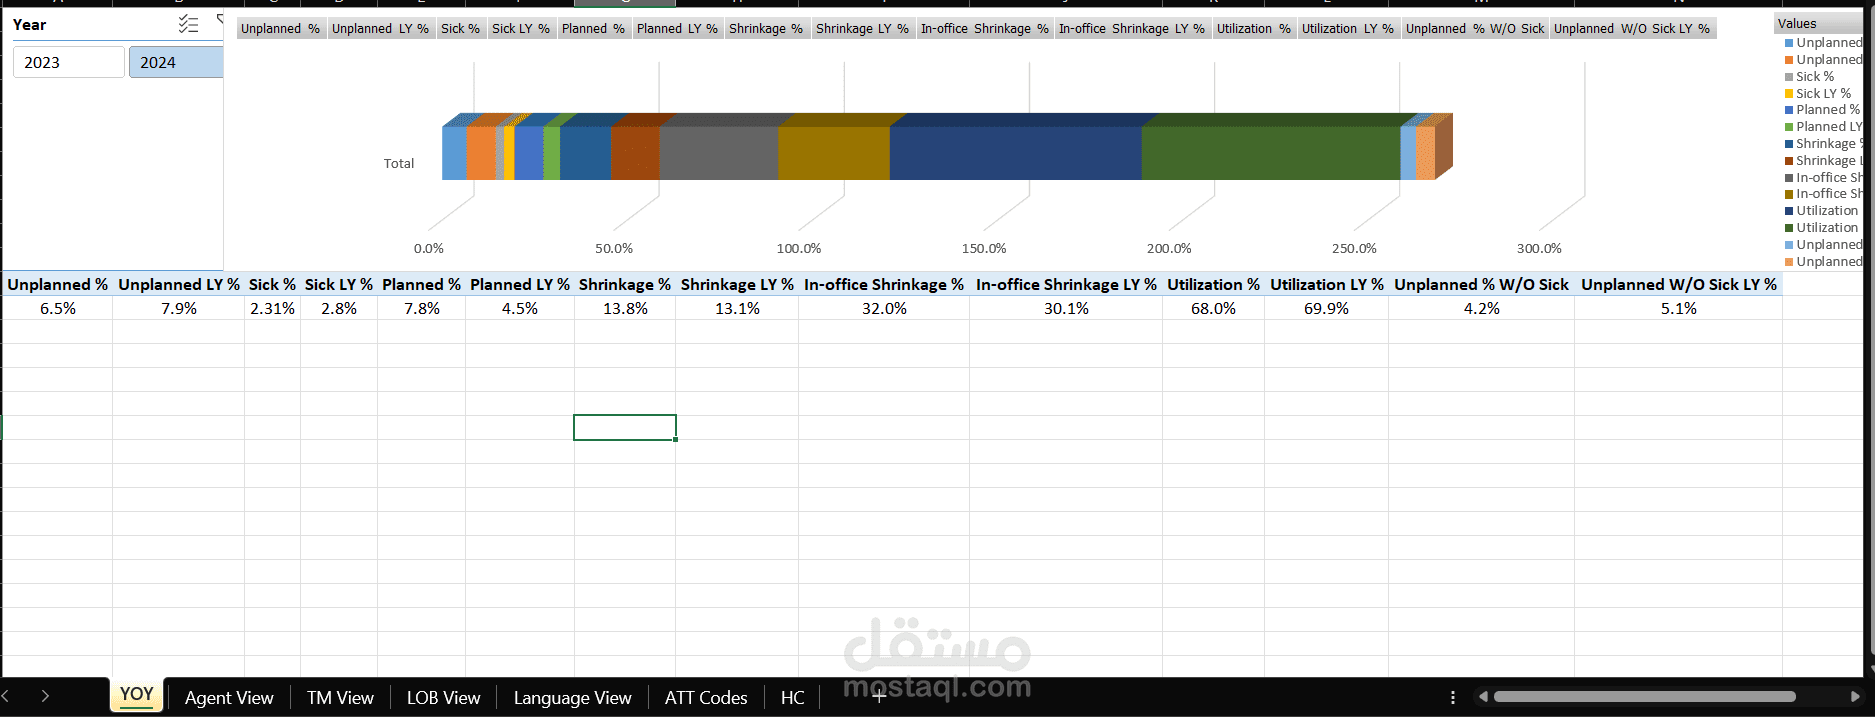The width and height of the screenshot is (1875, 717).
Task: Click the In-office Shrinkage % chart field button
Action: click(x=985, y=29)
